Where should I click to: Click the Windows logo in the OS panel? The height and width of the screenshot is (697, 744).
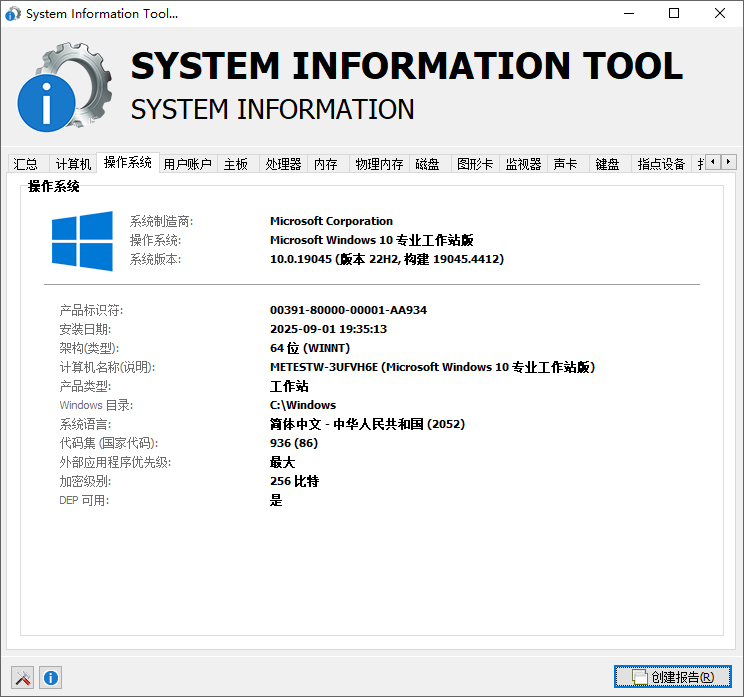click(82, 241)
